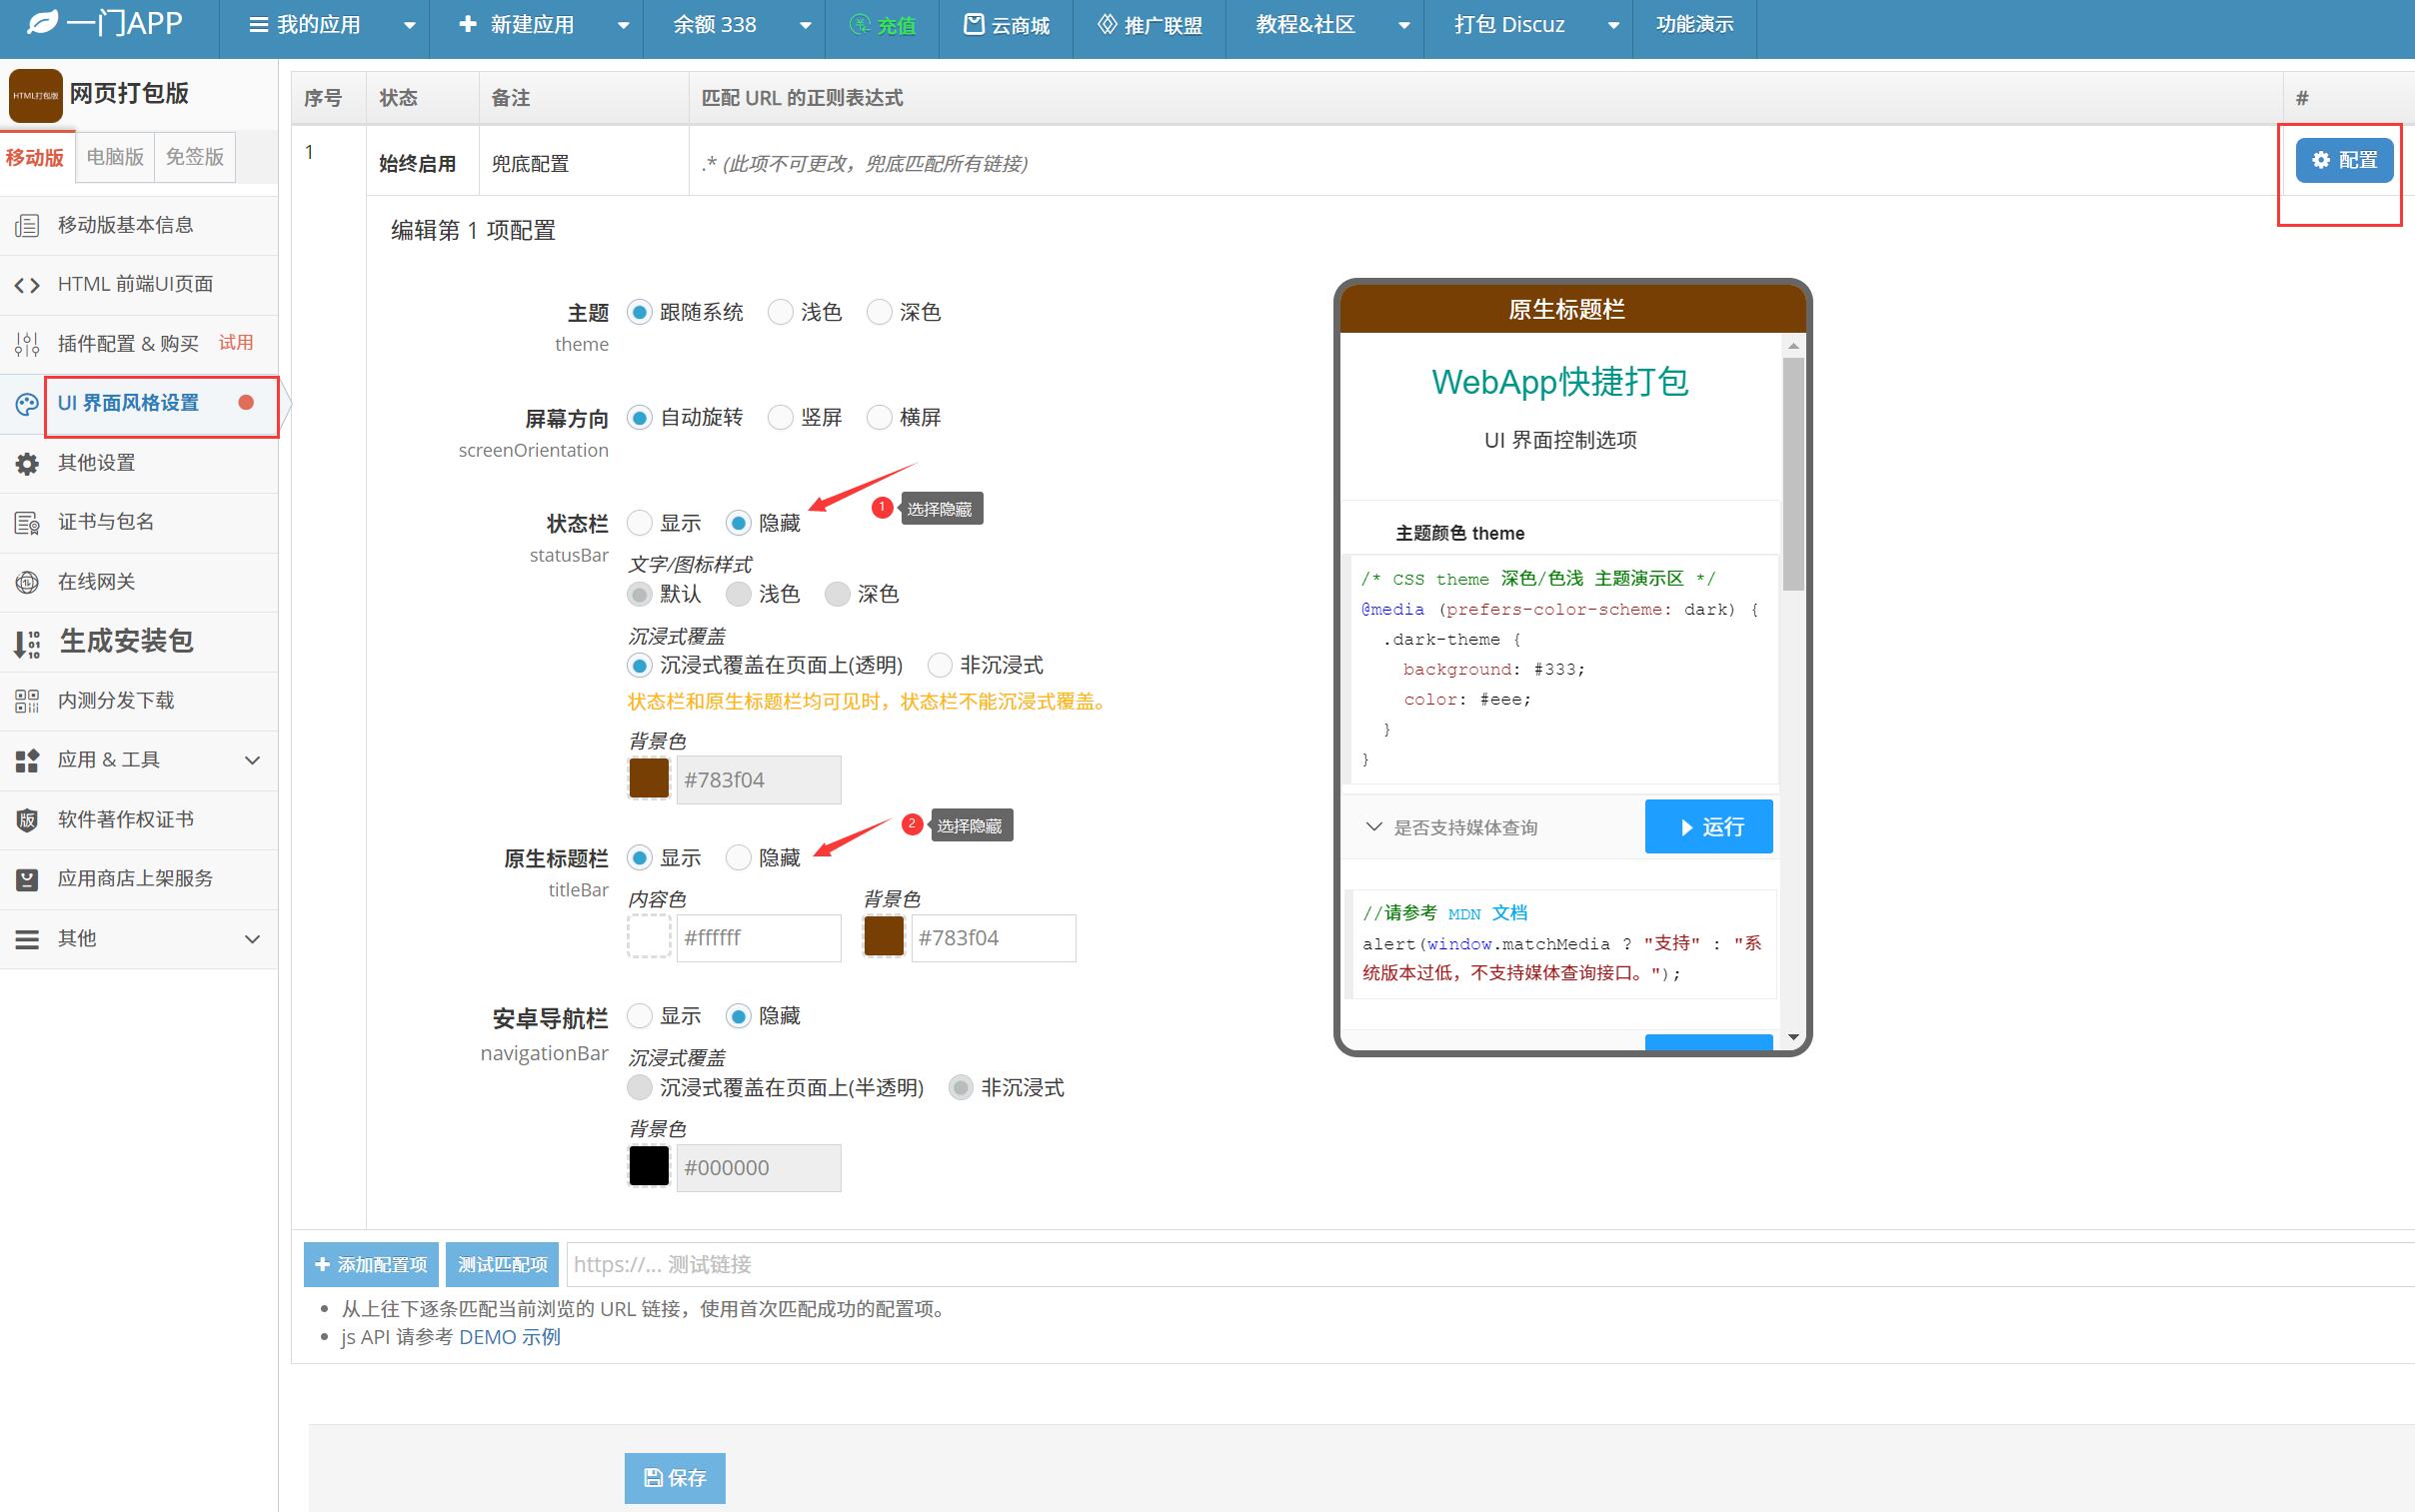The width and height of the screenshot is (2415, 1512).
Task: Set screen orientation to 横屏
Action: pos(879,418)
